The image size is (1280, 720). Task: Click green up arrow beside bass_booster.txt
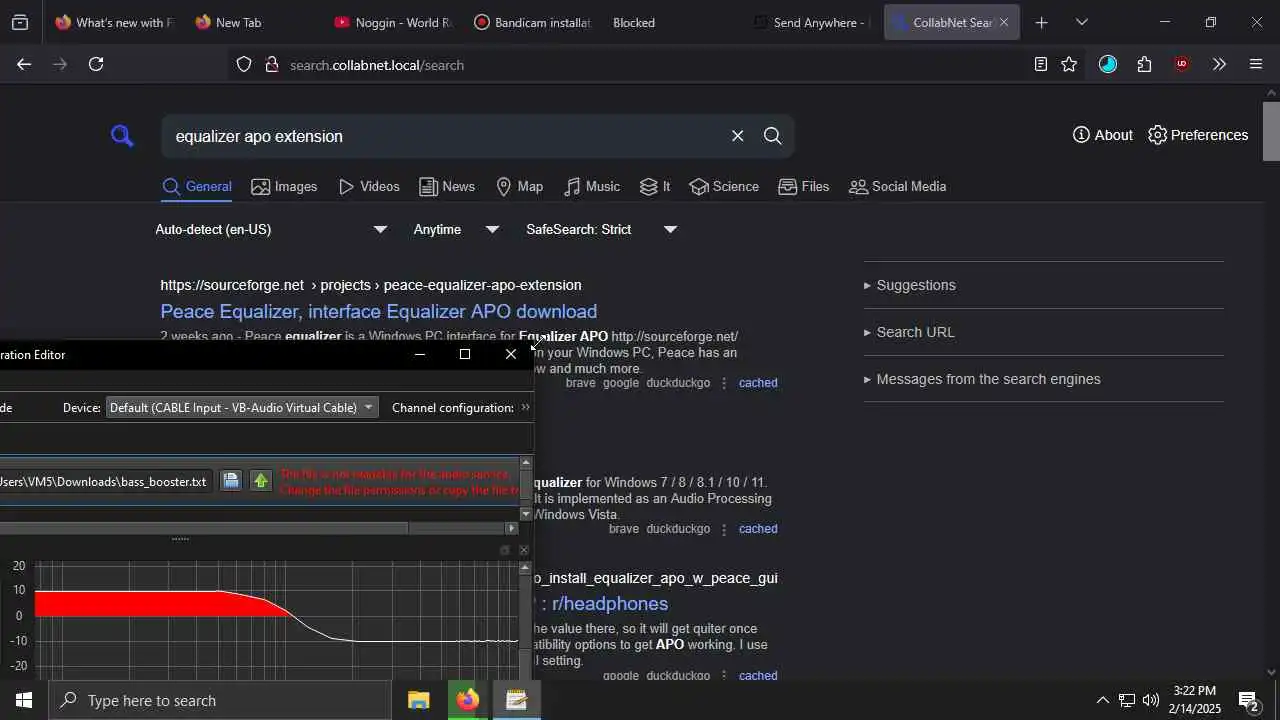(261, 481)
